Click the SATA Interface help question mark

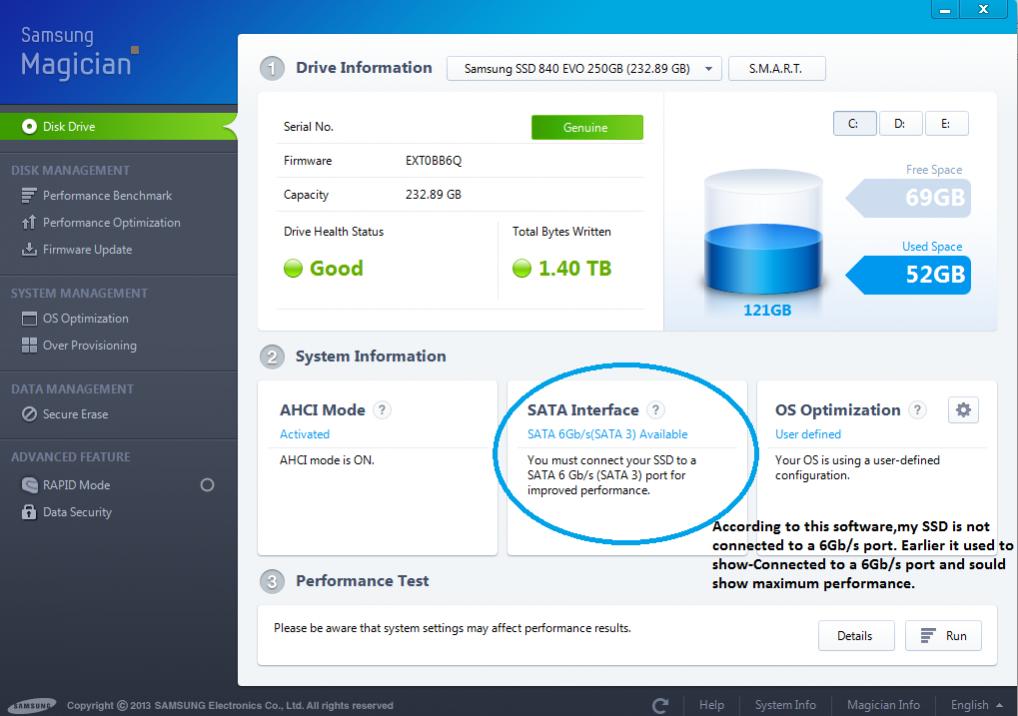point(655,410)
